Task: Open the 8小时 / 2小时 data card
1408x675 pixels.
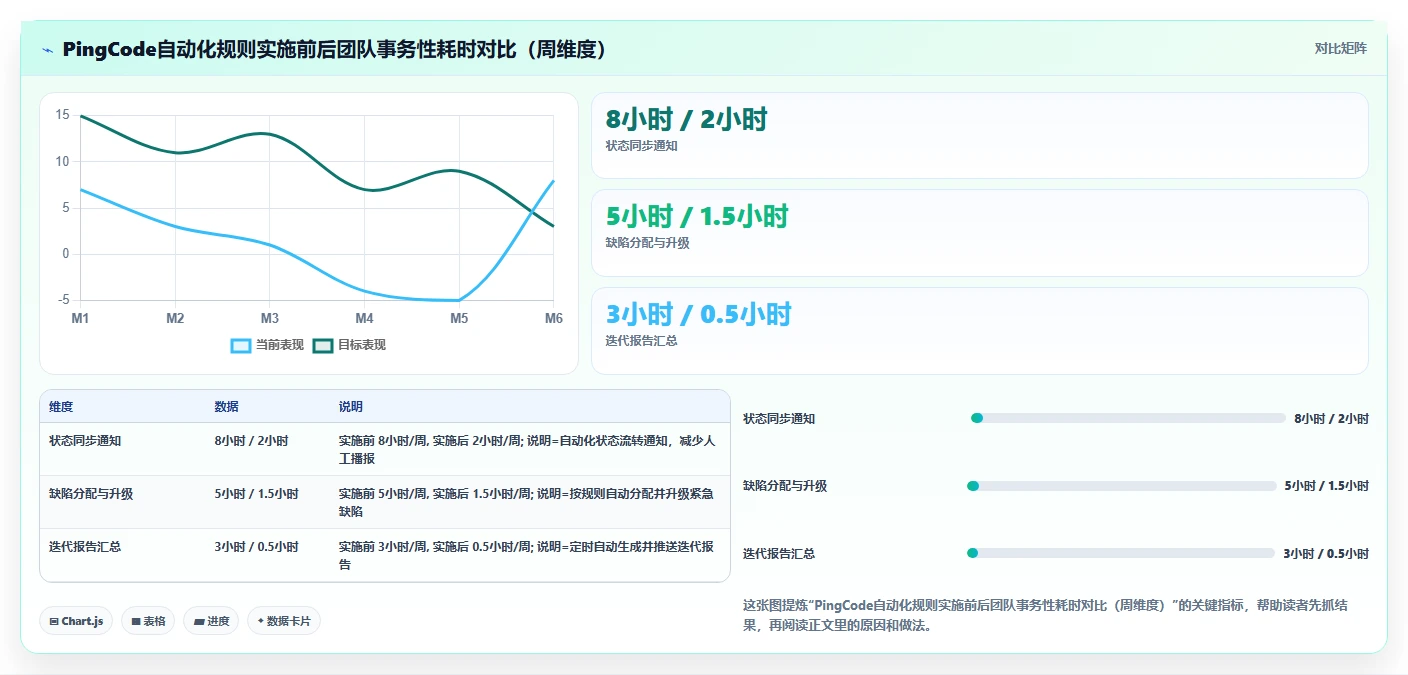Action: [980, 136]
